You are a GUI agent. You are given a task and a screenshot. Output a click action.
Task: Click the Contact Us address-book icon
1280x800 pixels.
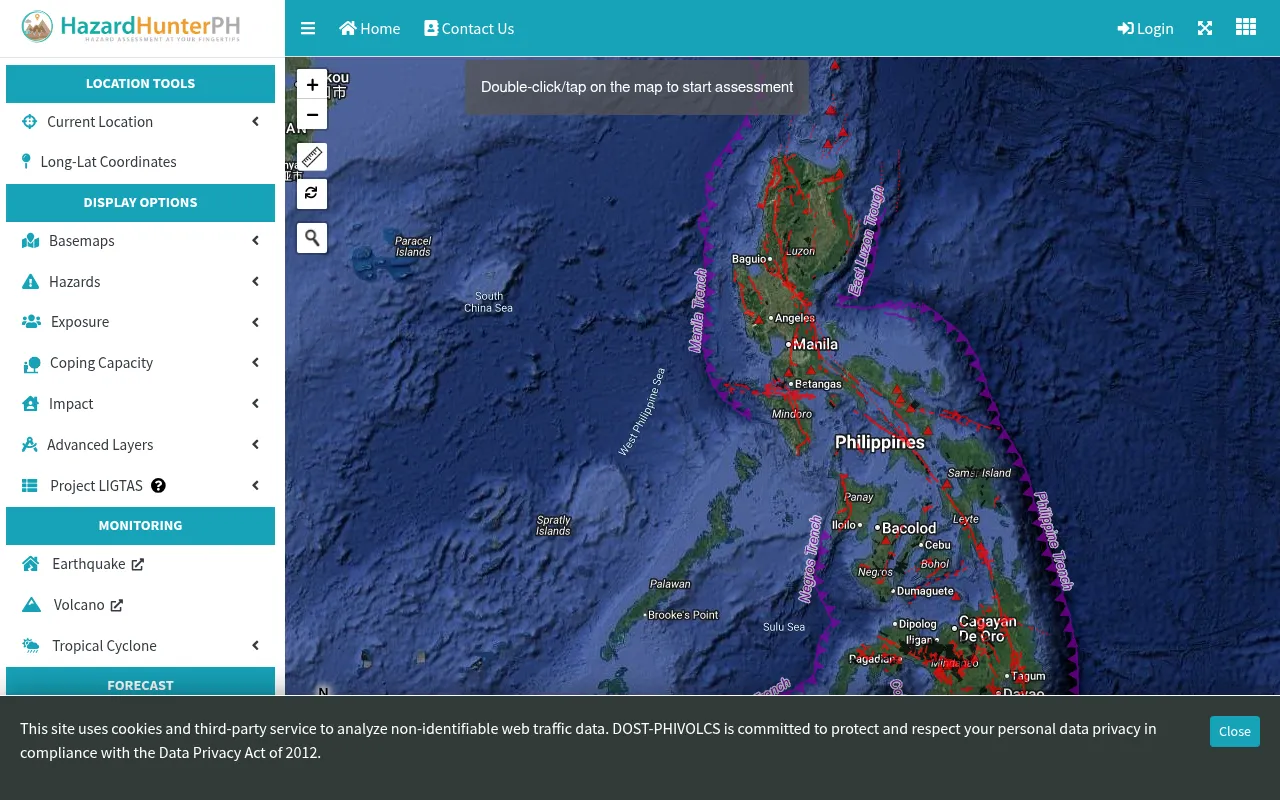[x=431, y=28]
